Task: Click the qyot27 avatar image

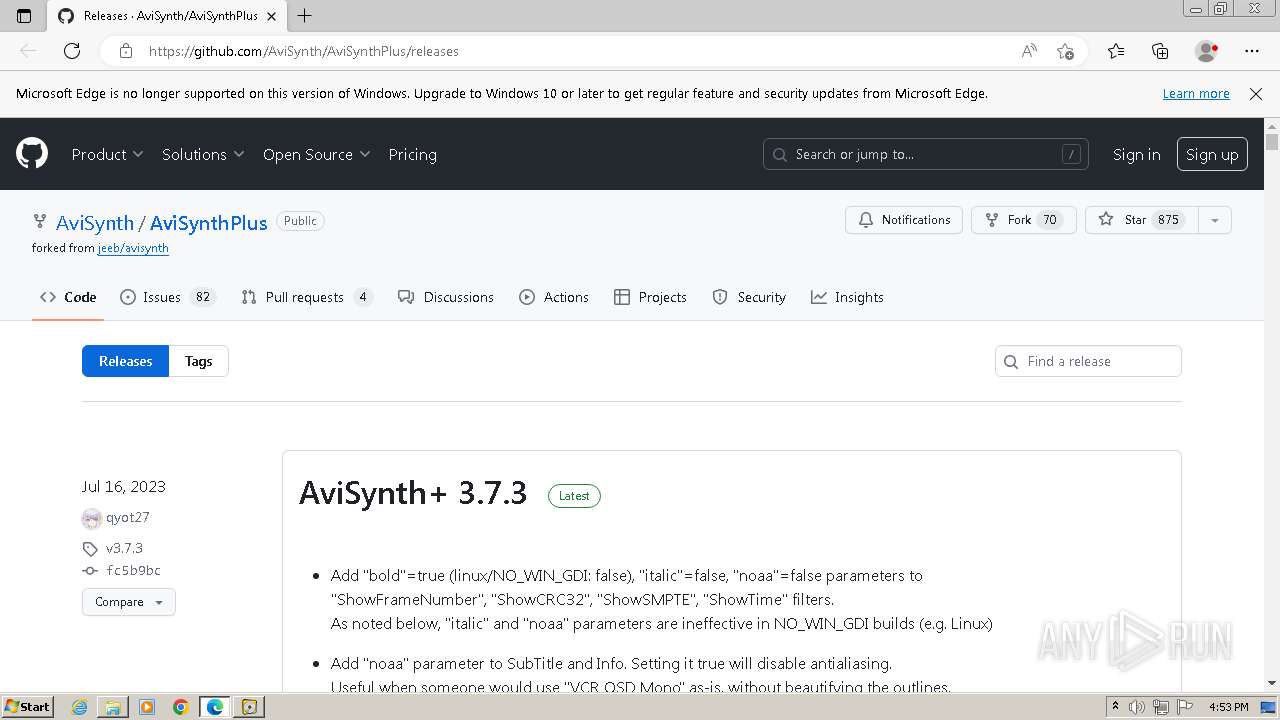Action: pos(91,518)
